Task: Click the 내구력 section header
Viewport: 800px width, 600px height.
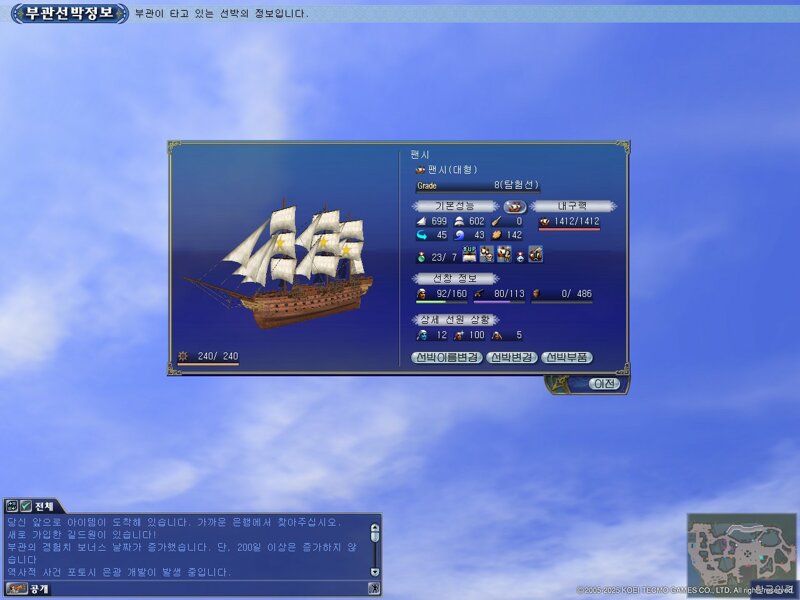Action: click(572, 206)
